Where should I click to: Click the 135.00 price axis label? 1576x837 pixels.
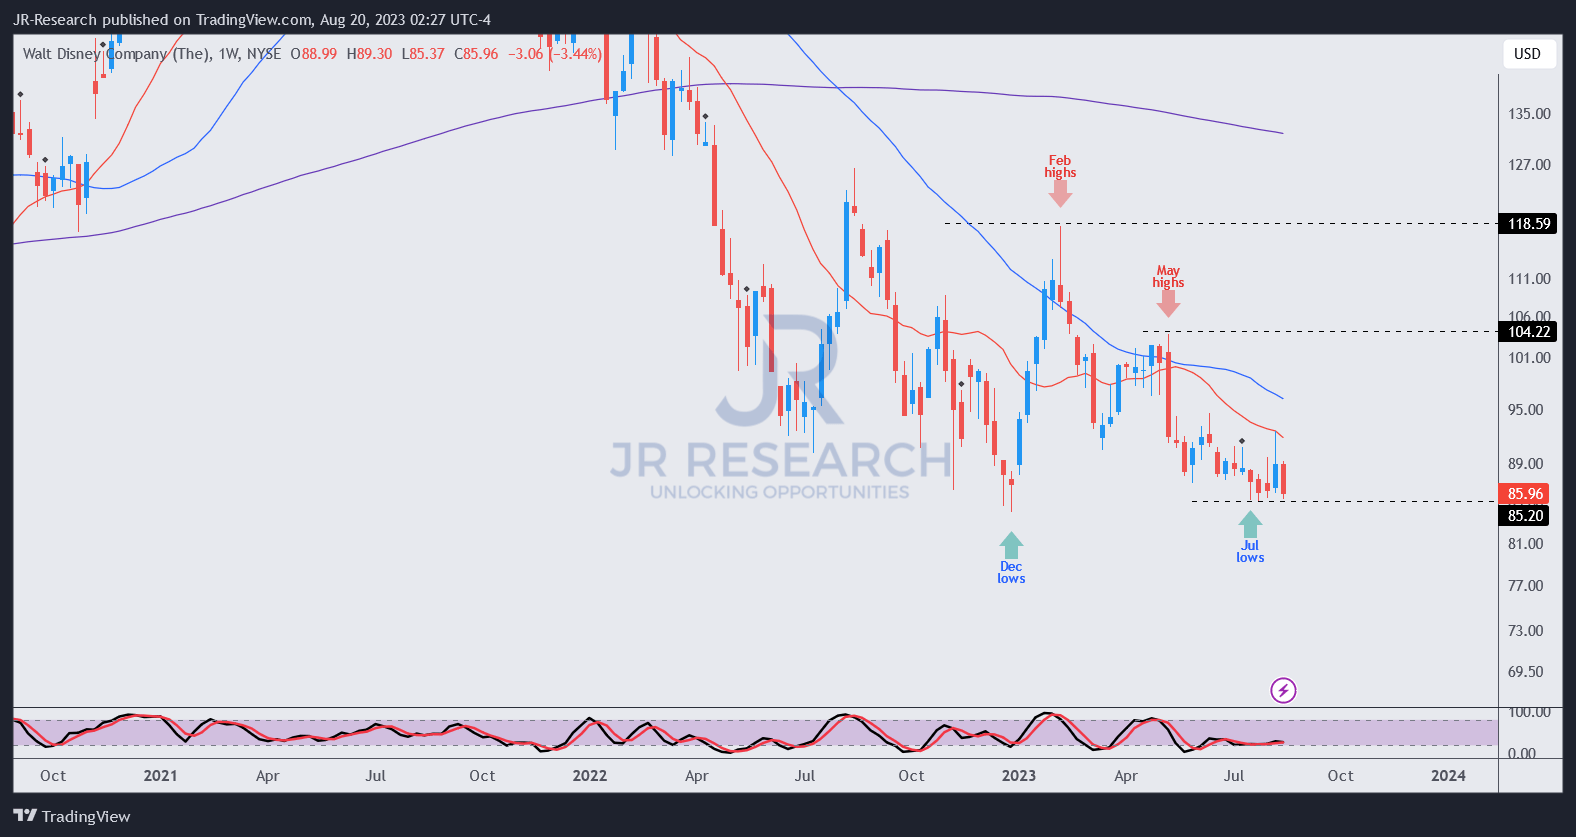point(1529,114)
